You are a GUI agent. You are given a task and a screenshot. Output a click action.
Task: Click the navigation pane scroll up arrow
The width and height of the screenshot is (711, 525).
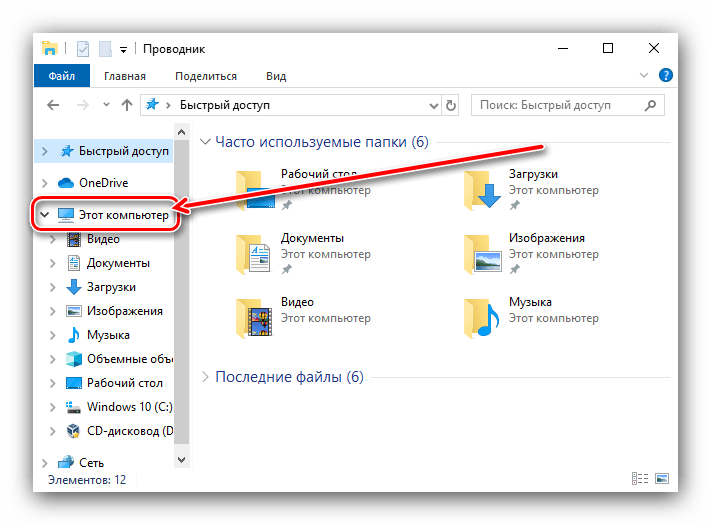point(181,132)
